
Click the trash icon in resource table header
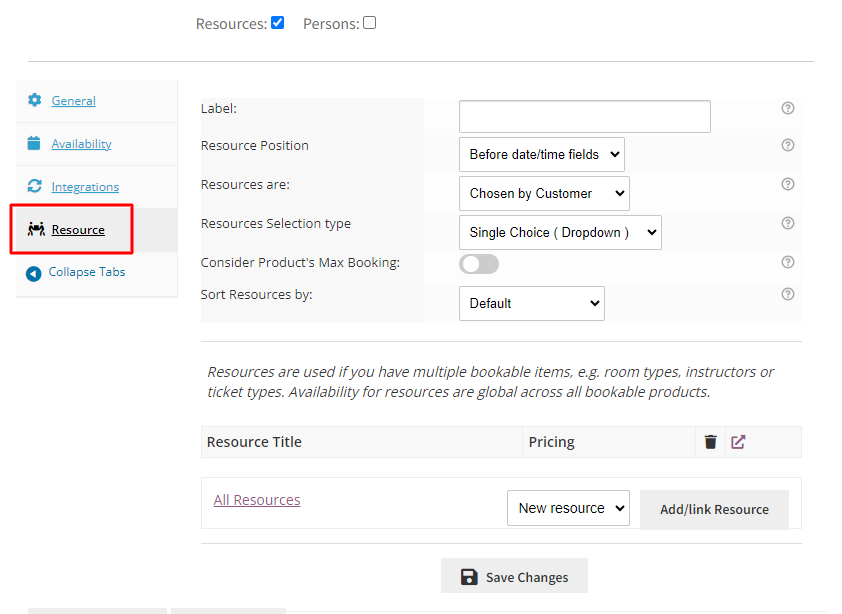(710, 442)
